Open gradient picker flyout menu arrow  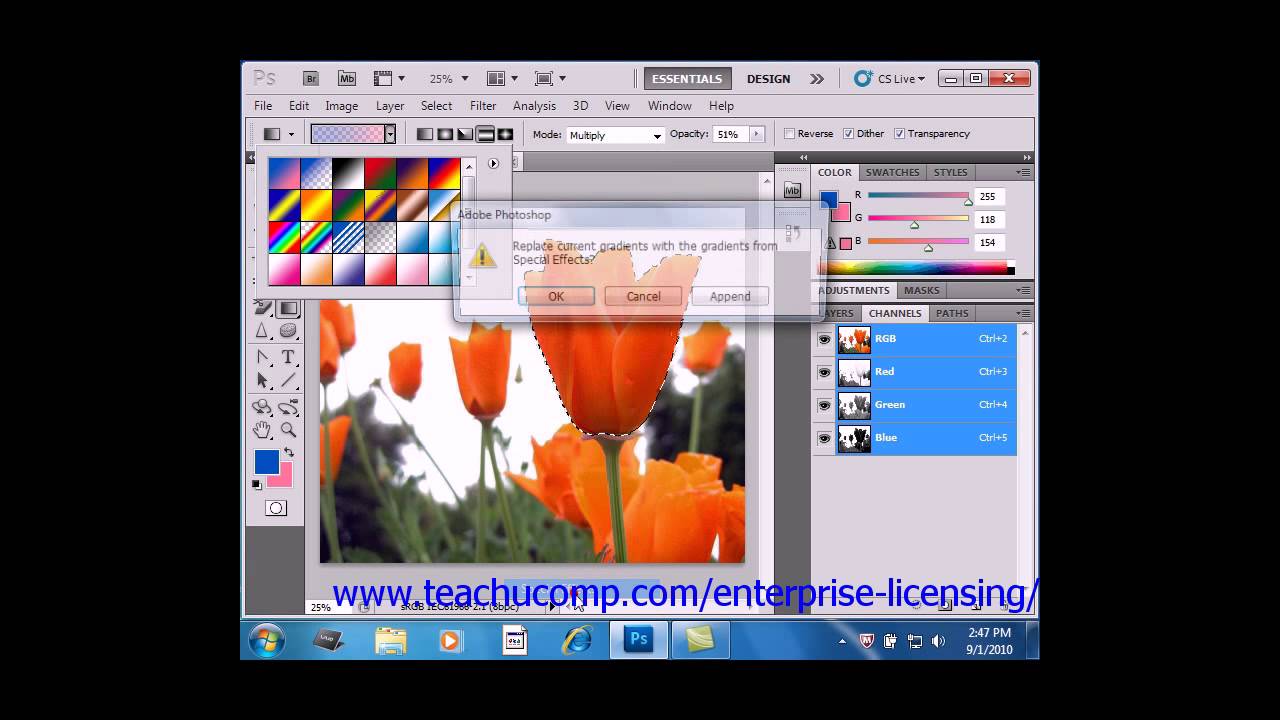[493, 163]
